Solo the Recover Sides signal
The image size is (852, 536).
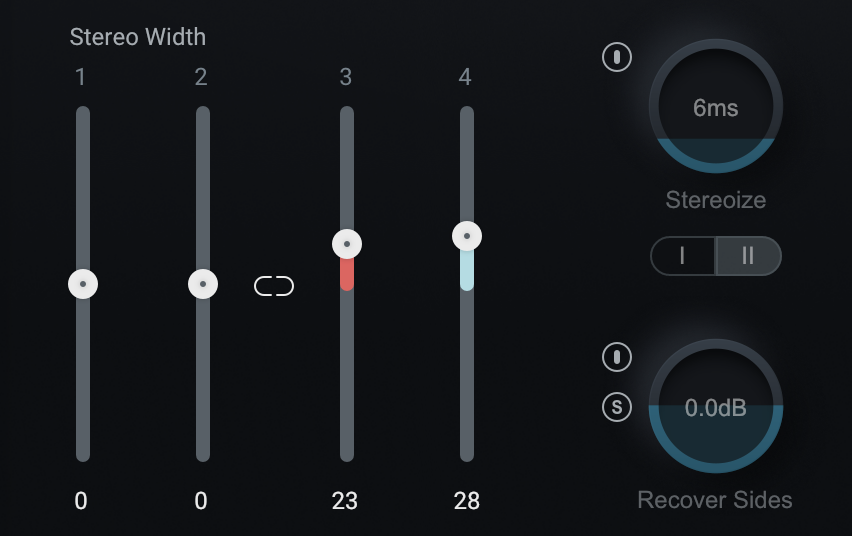pos(617,407)
